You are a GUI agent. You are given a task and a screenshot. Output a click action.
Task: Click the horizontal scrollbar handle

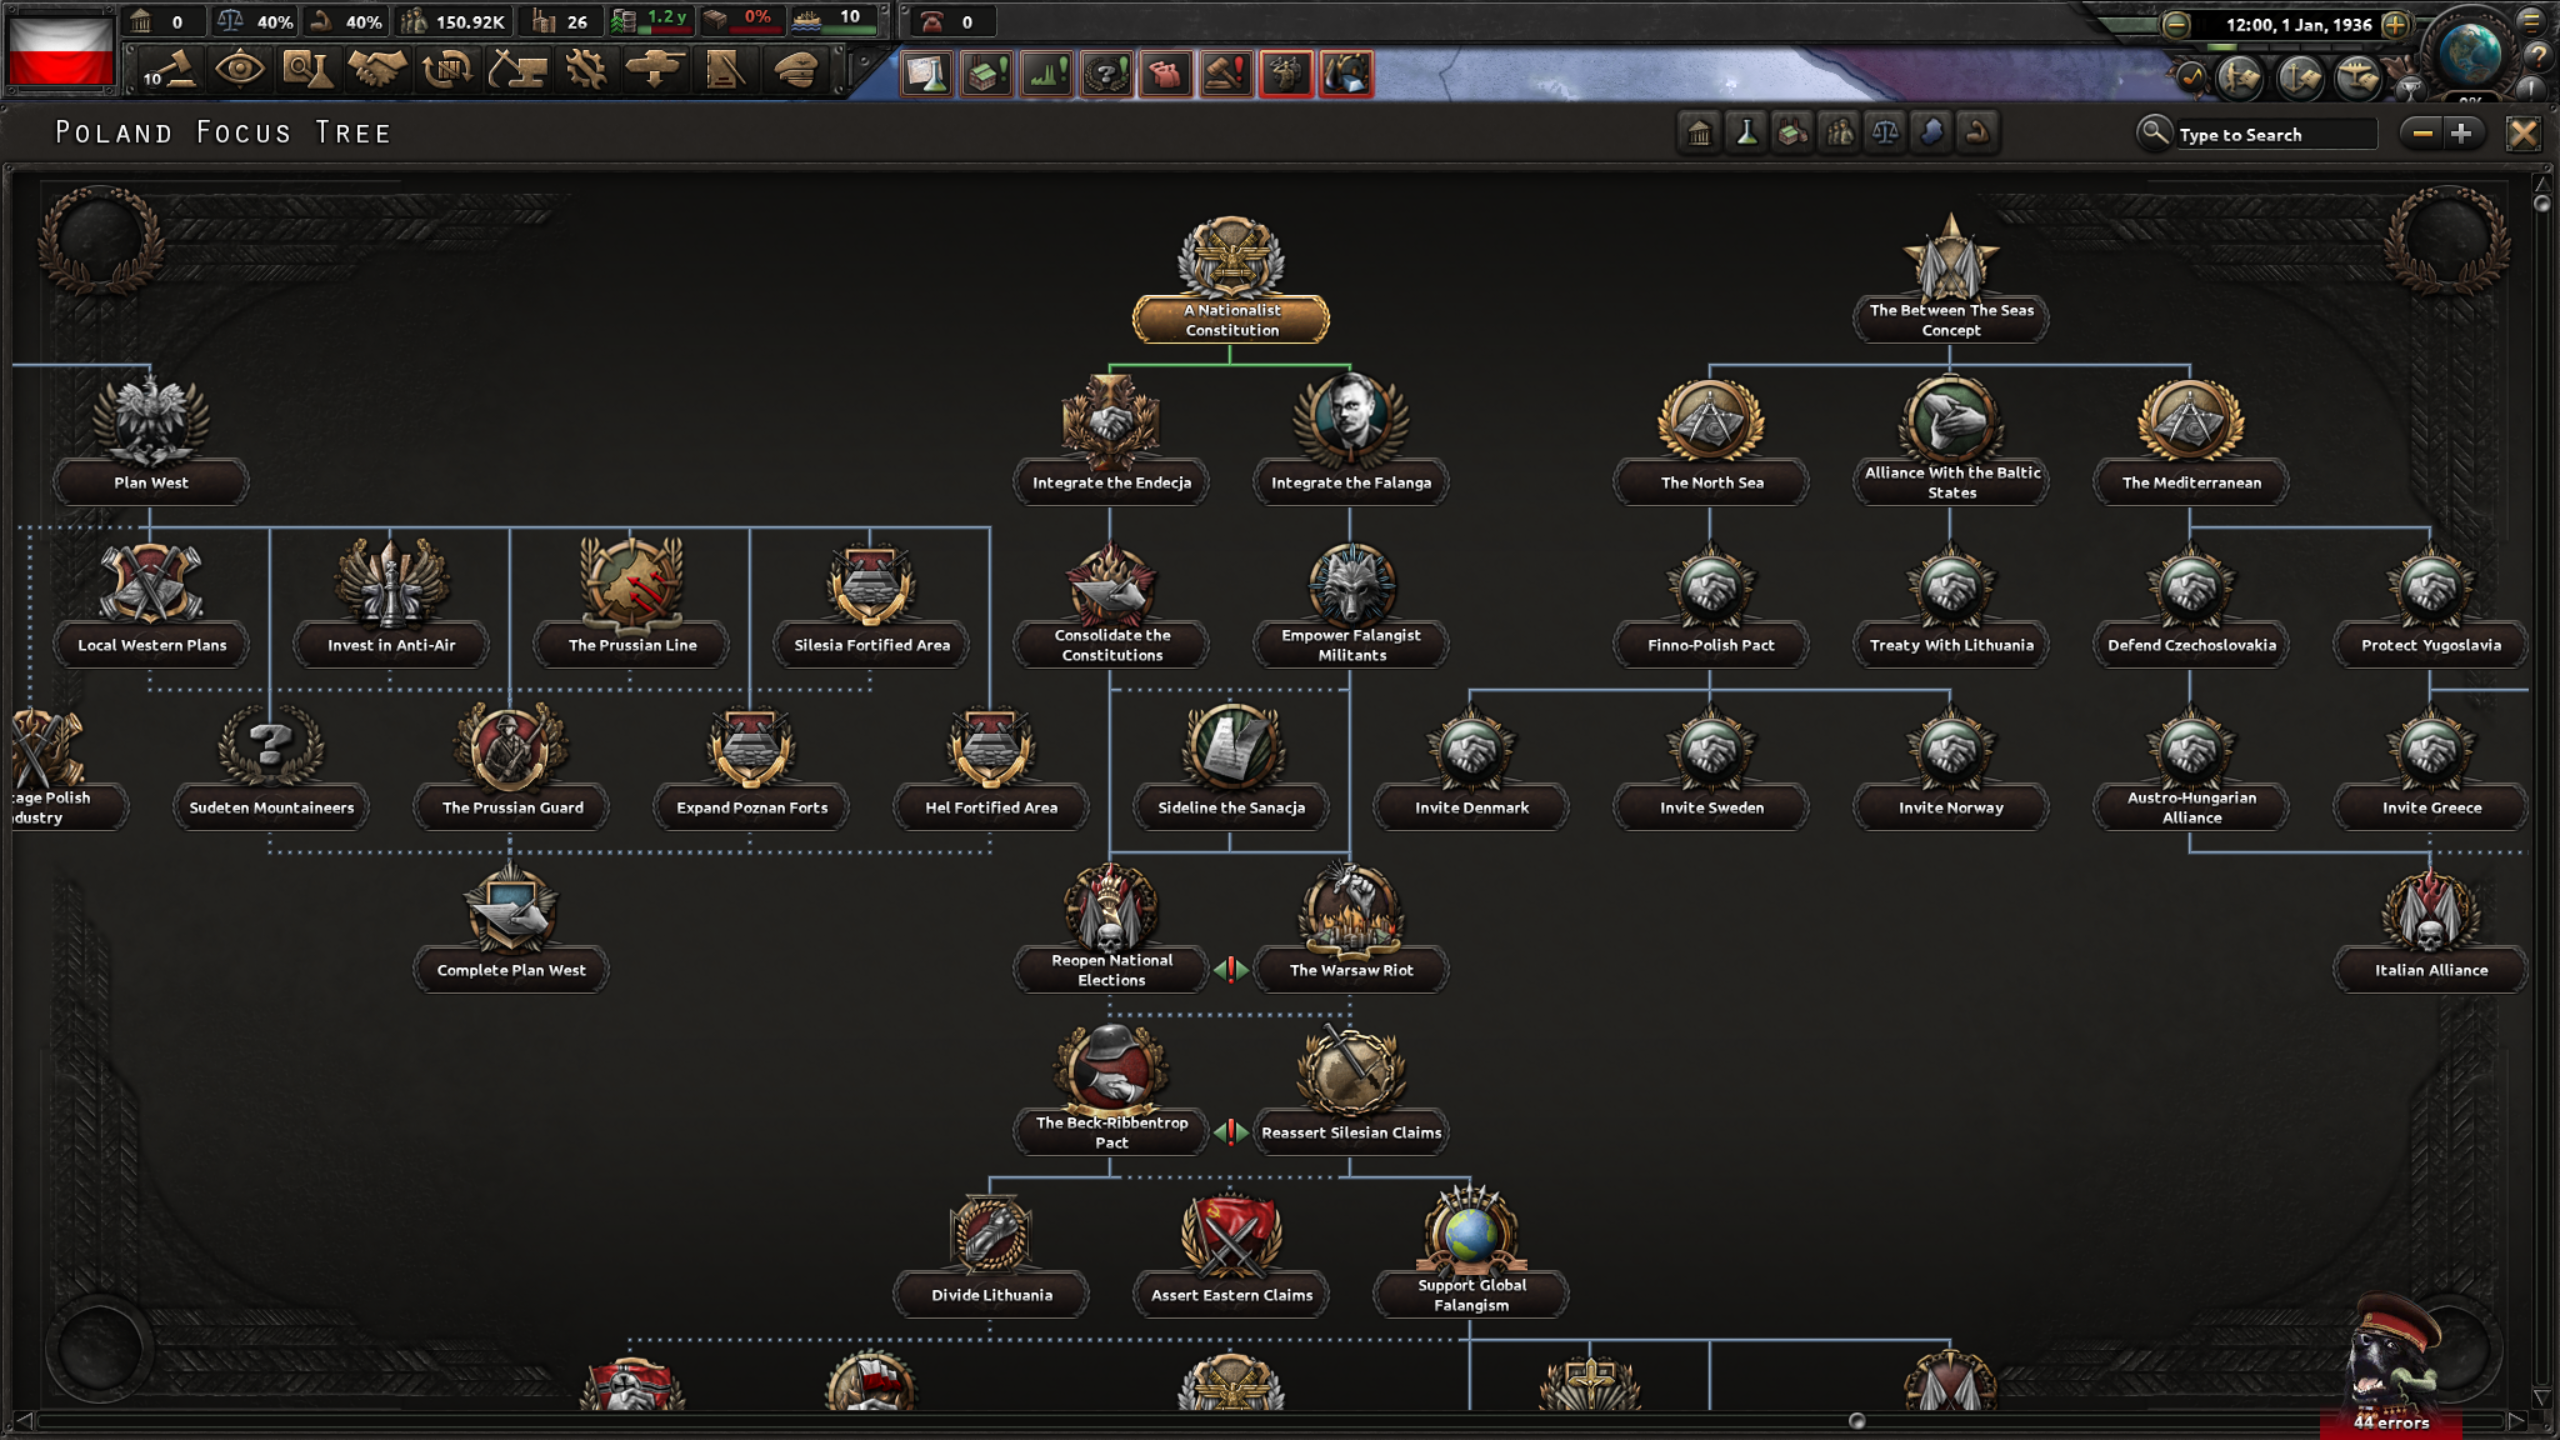(x=1857, y=1421)
